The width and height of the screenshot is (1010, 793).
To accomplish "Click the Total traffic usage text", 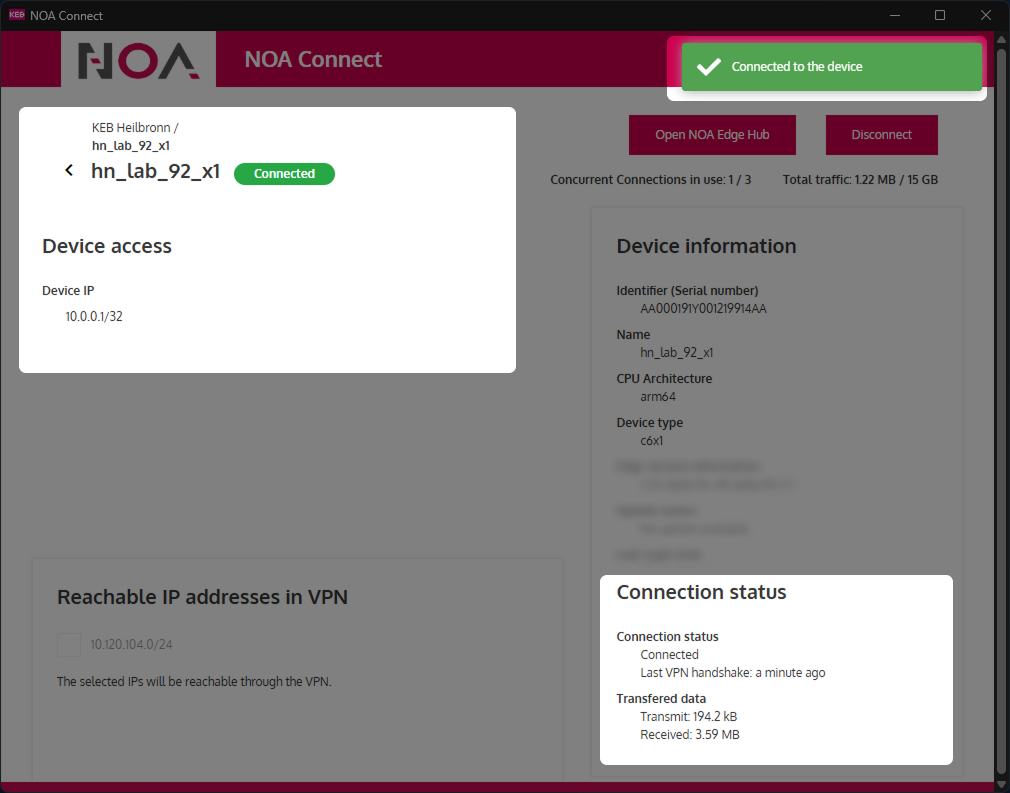I will [860, 181].
